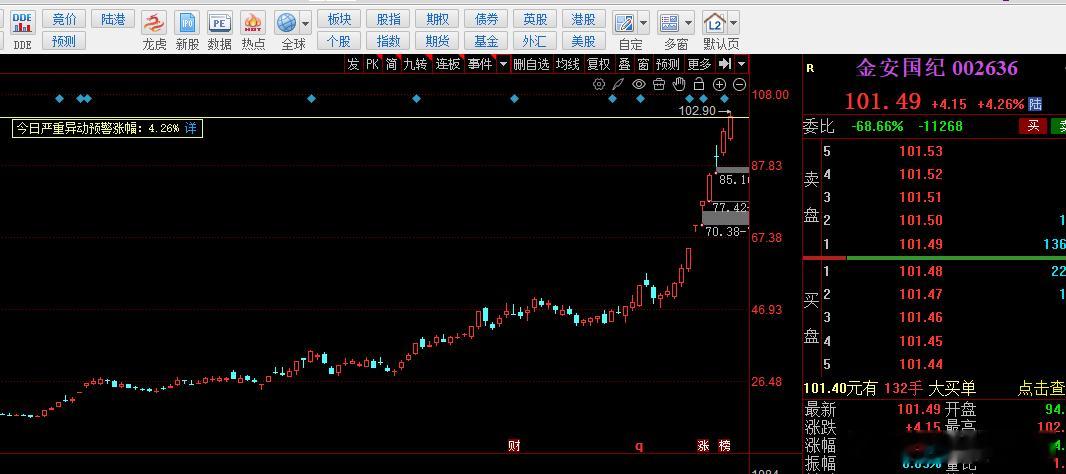This screenshot has width=1066, height=474.
Task: Open the 基金 funds tab
Action: [x=486, y=41]
